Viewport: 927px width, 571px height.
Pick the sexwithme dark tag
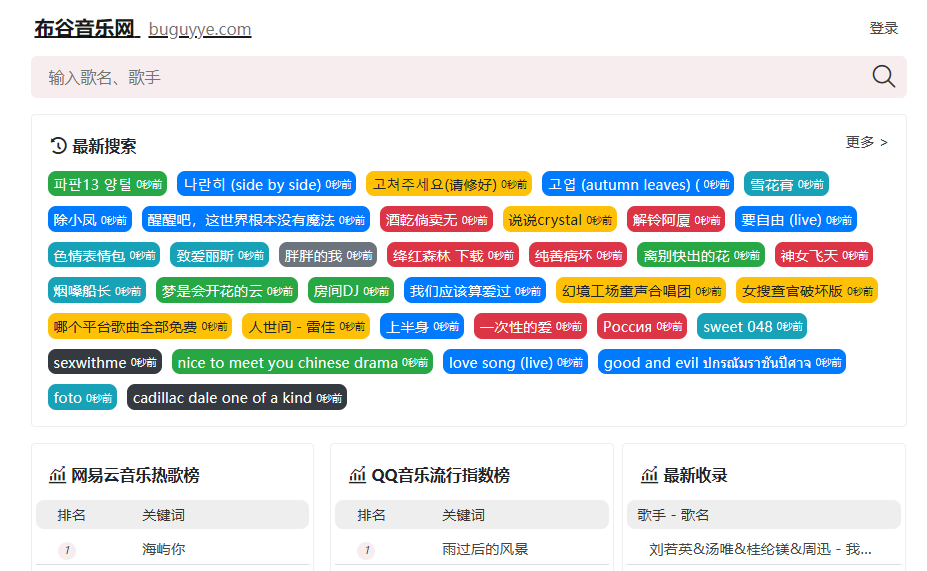click(105, 362)
